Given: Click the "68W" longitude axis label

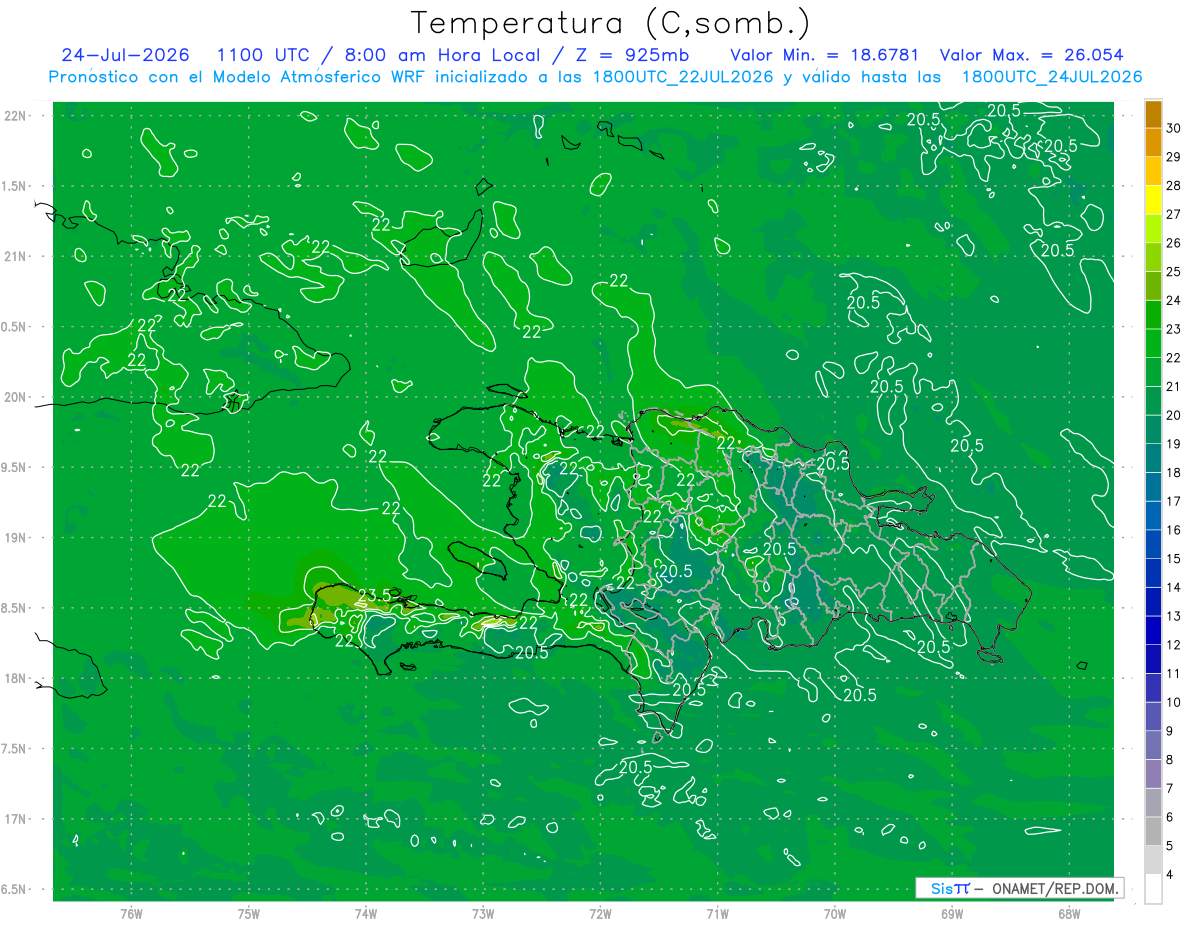Looking at the screenshot, I should 1068,913.
